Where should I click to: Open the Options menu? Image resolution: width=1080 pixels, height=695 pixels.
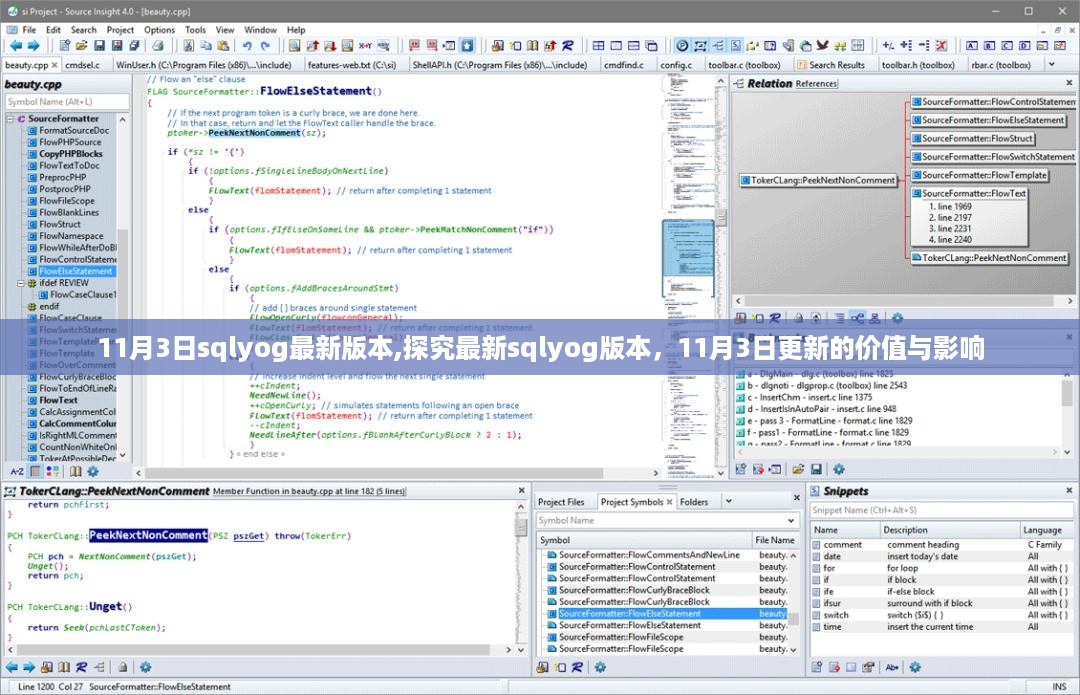pos(159,30)
